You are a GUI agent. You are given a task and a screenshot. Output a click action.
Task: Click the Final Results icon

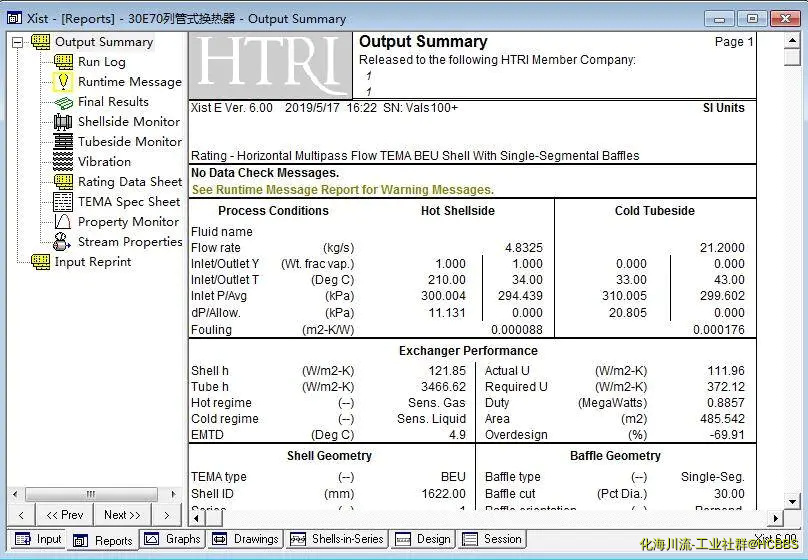[63, 102]
